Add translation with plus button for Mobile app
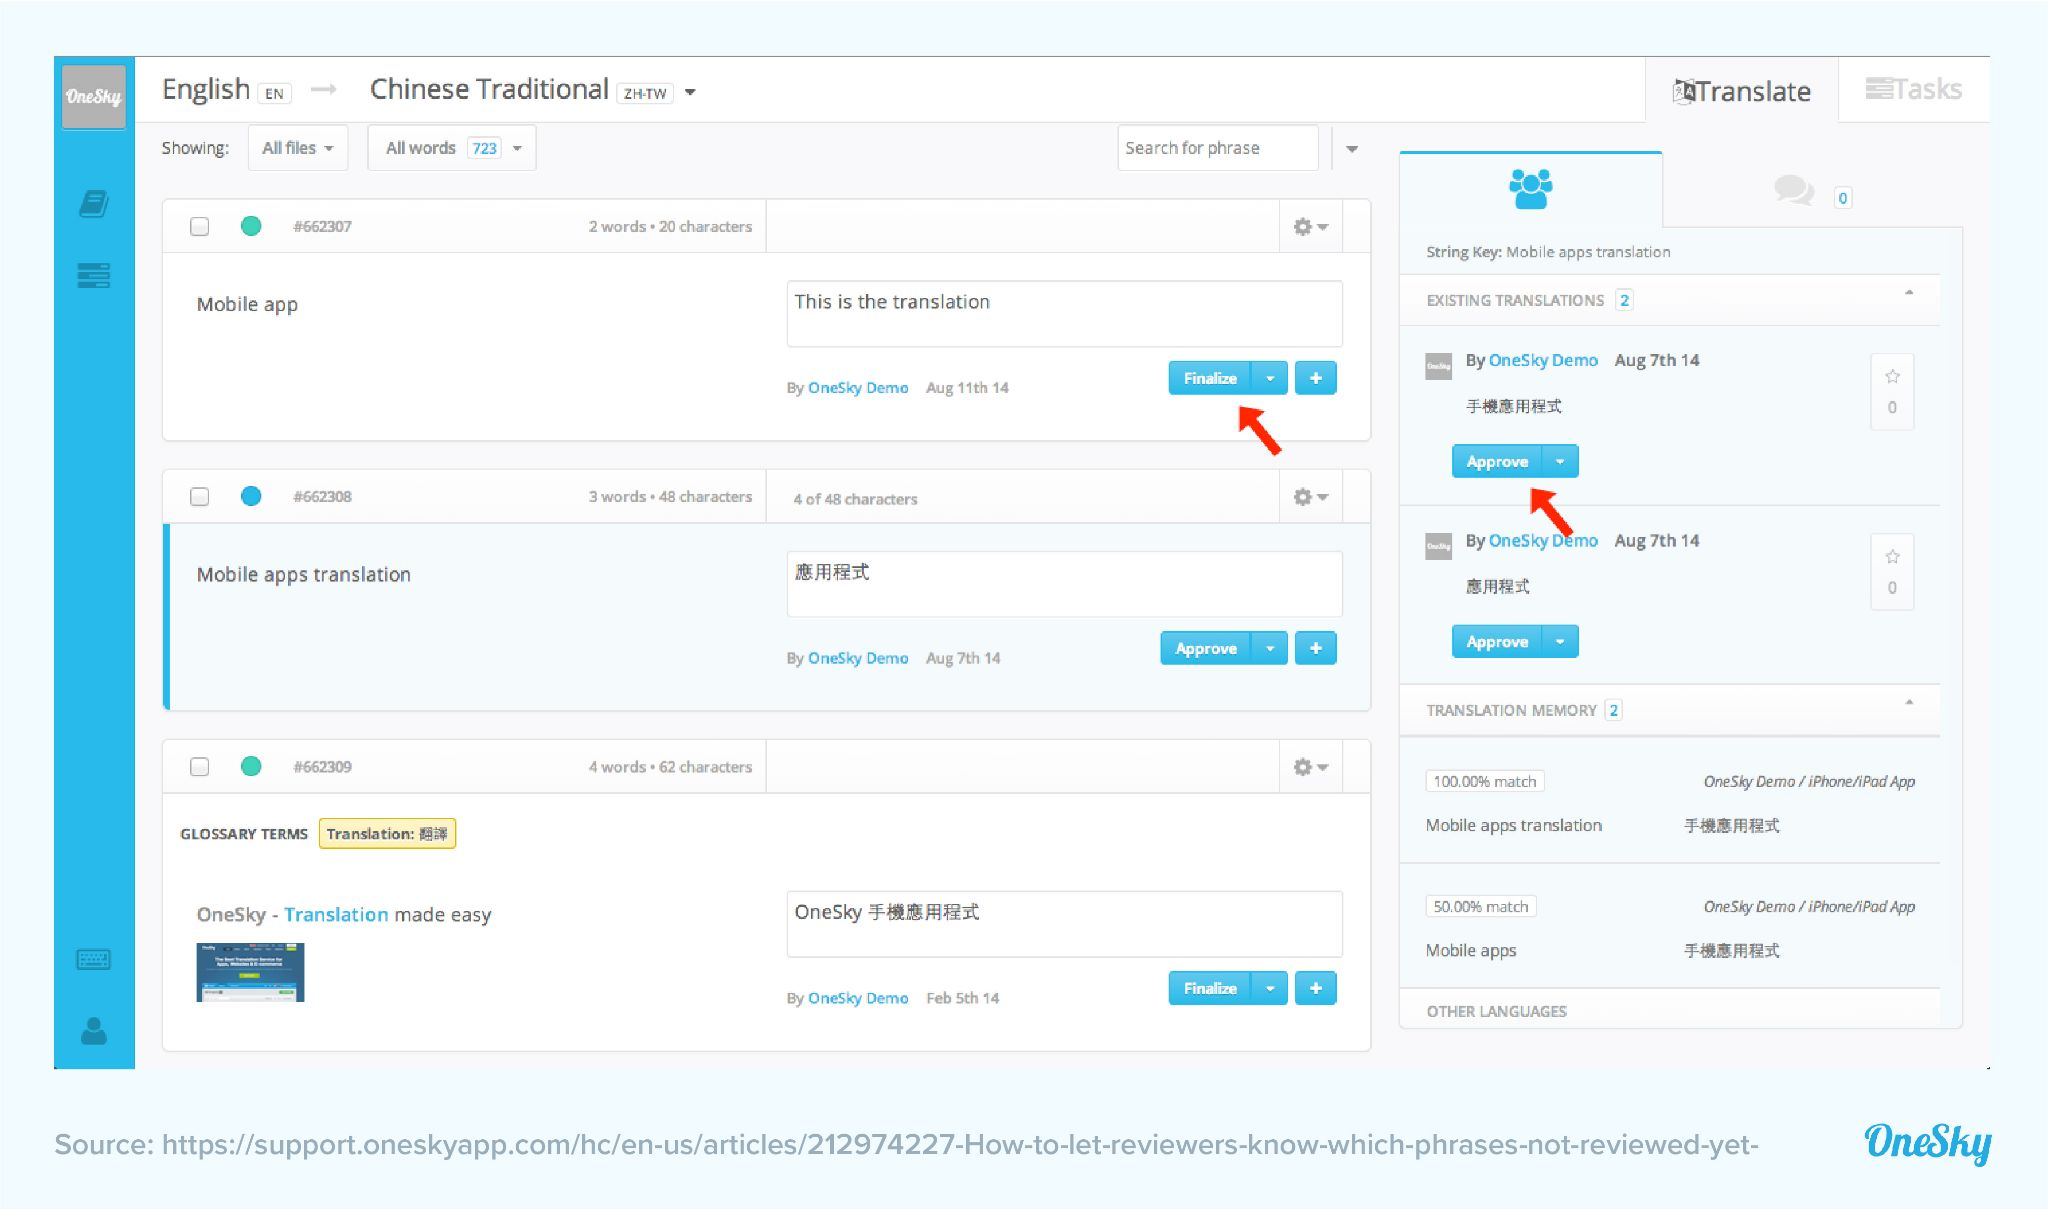The height and width of the screenshot is (1209, 2048). click(x=1316, y=378)
